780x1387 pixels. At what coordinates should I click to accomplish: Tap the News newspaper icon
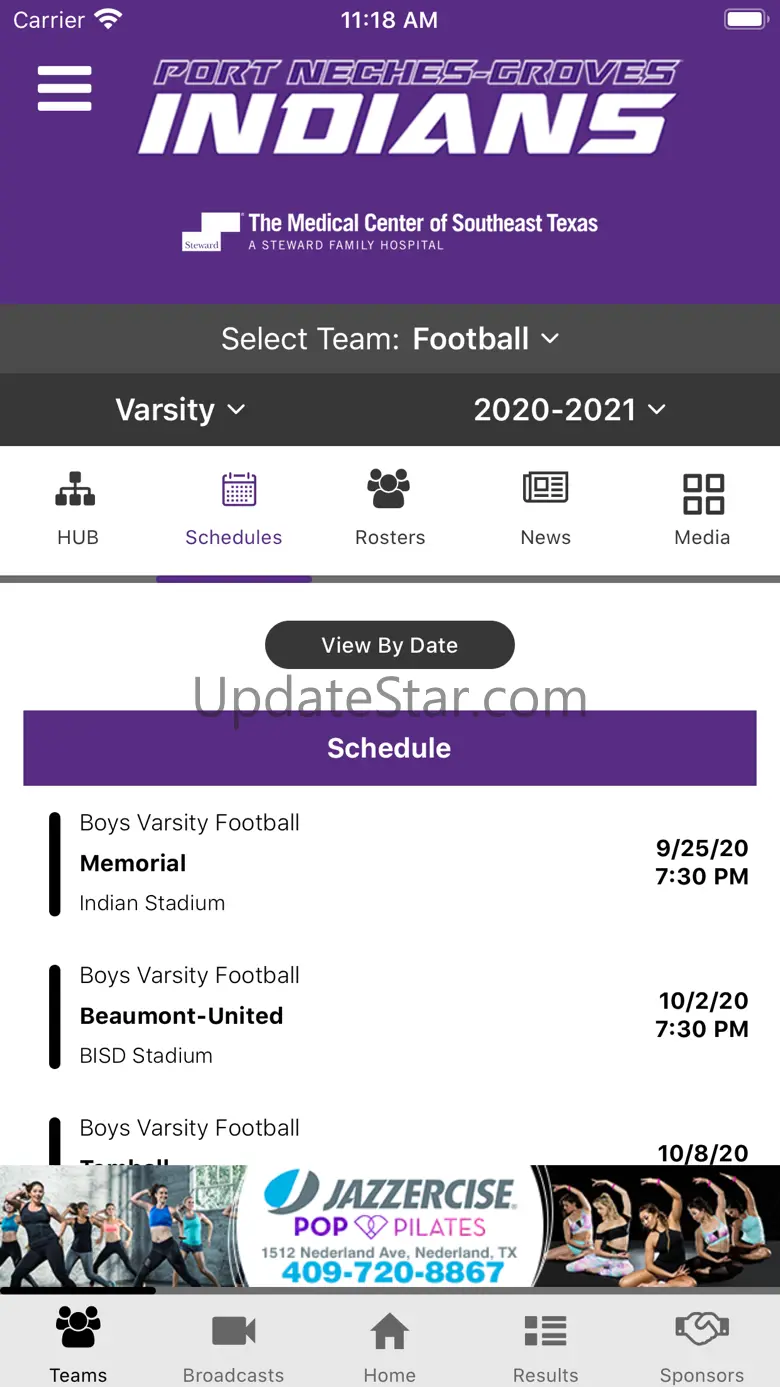coord(545,489)
